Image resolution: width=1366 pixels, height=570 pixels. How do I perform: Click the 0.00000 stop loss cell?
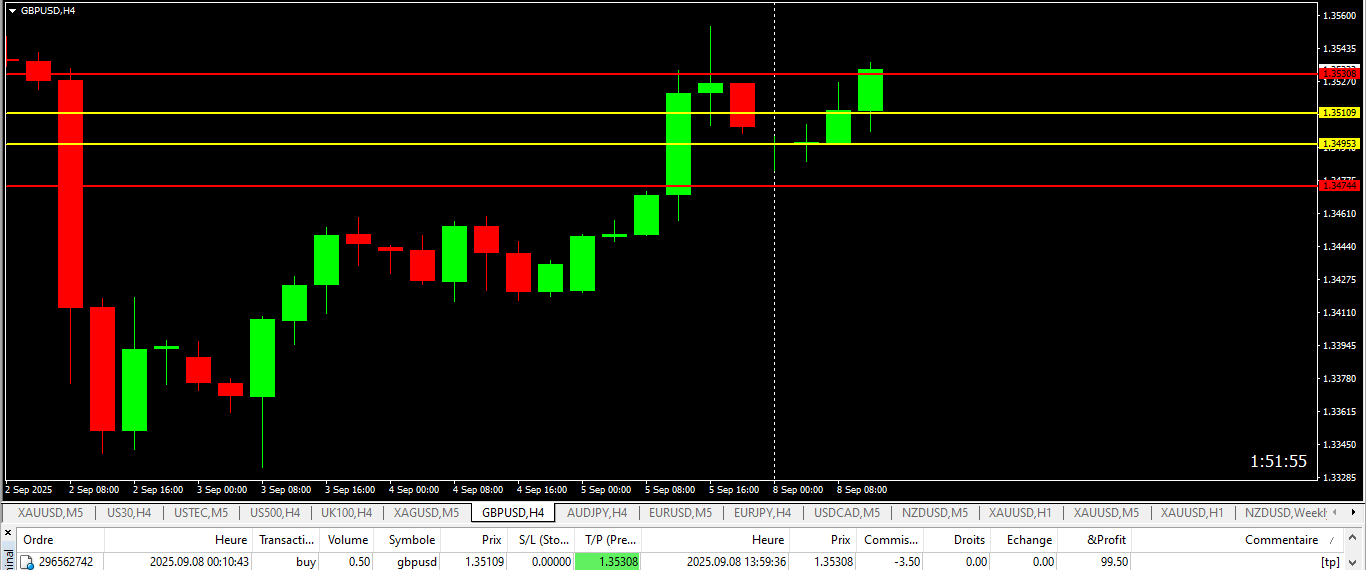pyautogui.click(x=552, y=562)
